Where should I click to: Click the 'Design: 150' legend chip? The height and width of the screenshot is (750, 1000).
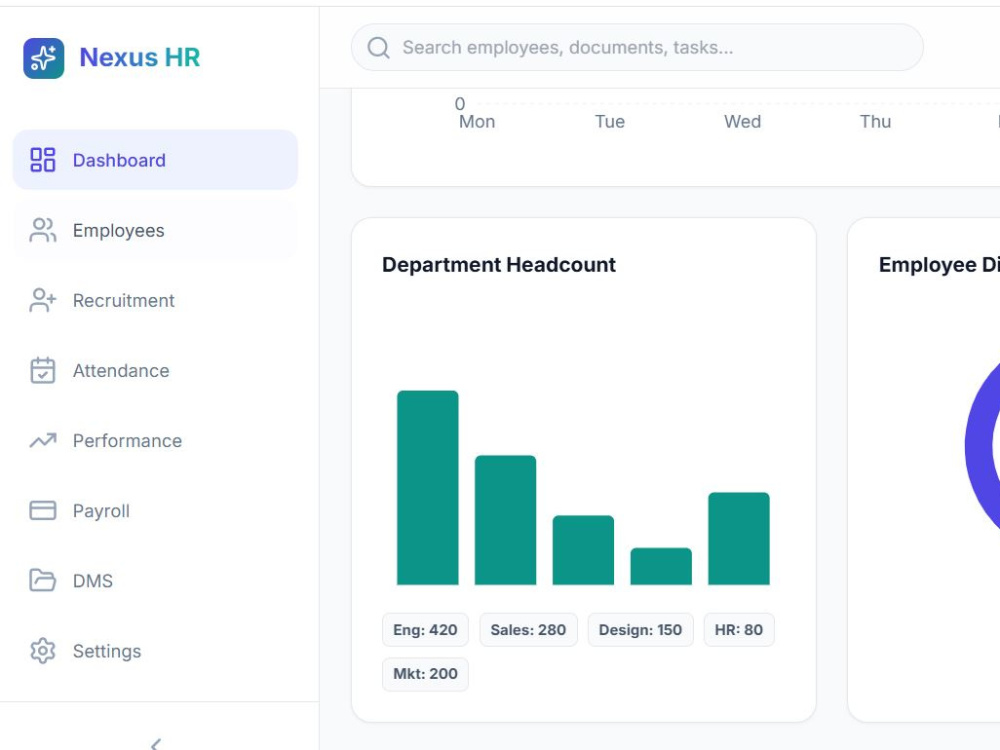640,630
